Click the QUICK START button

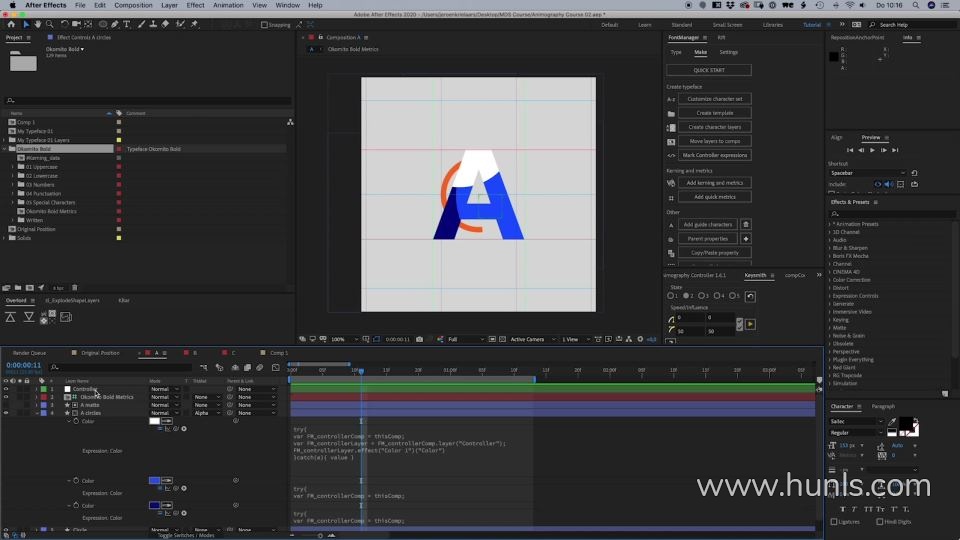pos(708,70)
